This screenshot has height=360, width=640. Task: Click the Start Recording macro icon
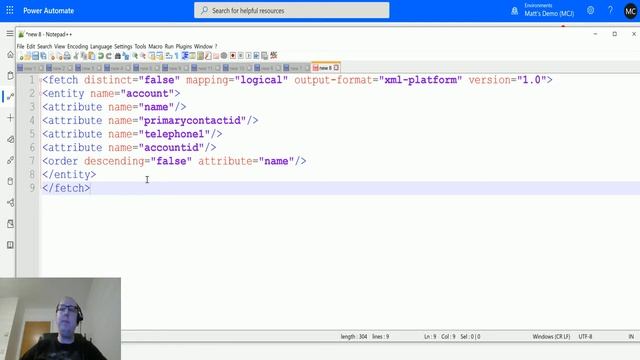[233, 56]
